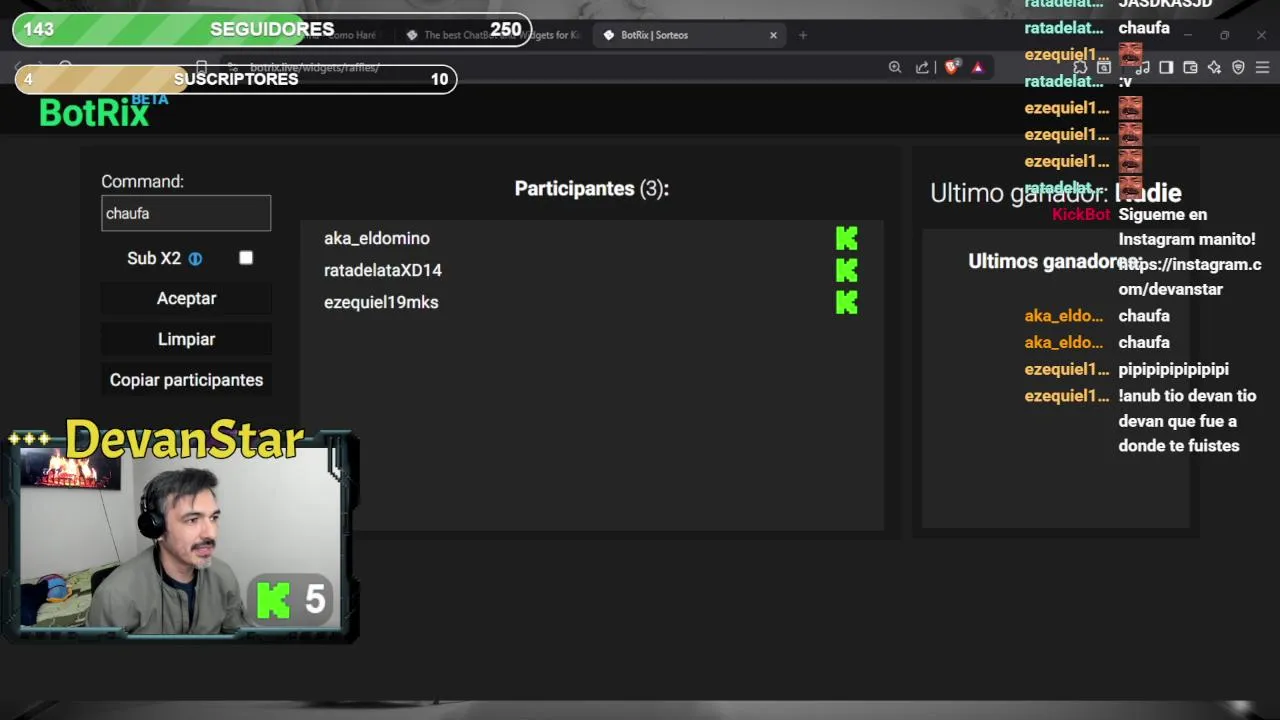Open the Brave VPN shield icon

pos(1238,67)
